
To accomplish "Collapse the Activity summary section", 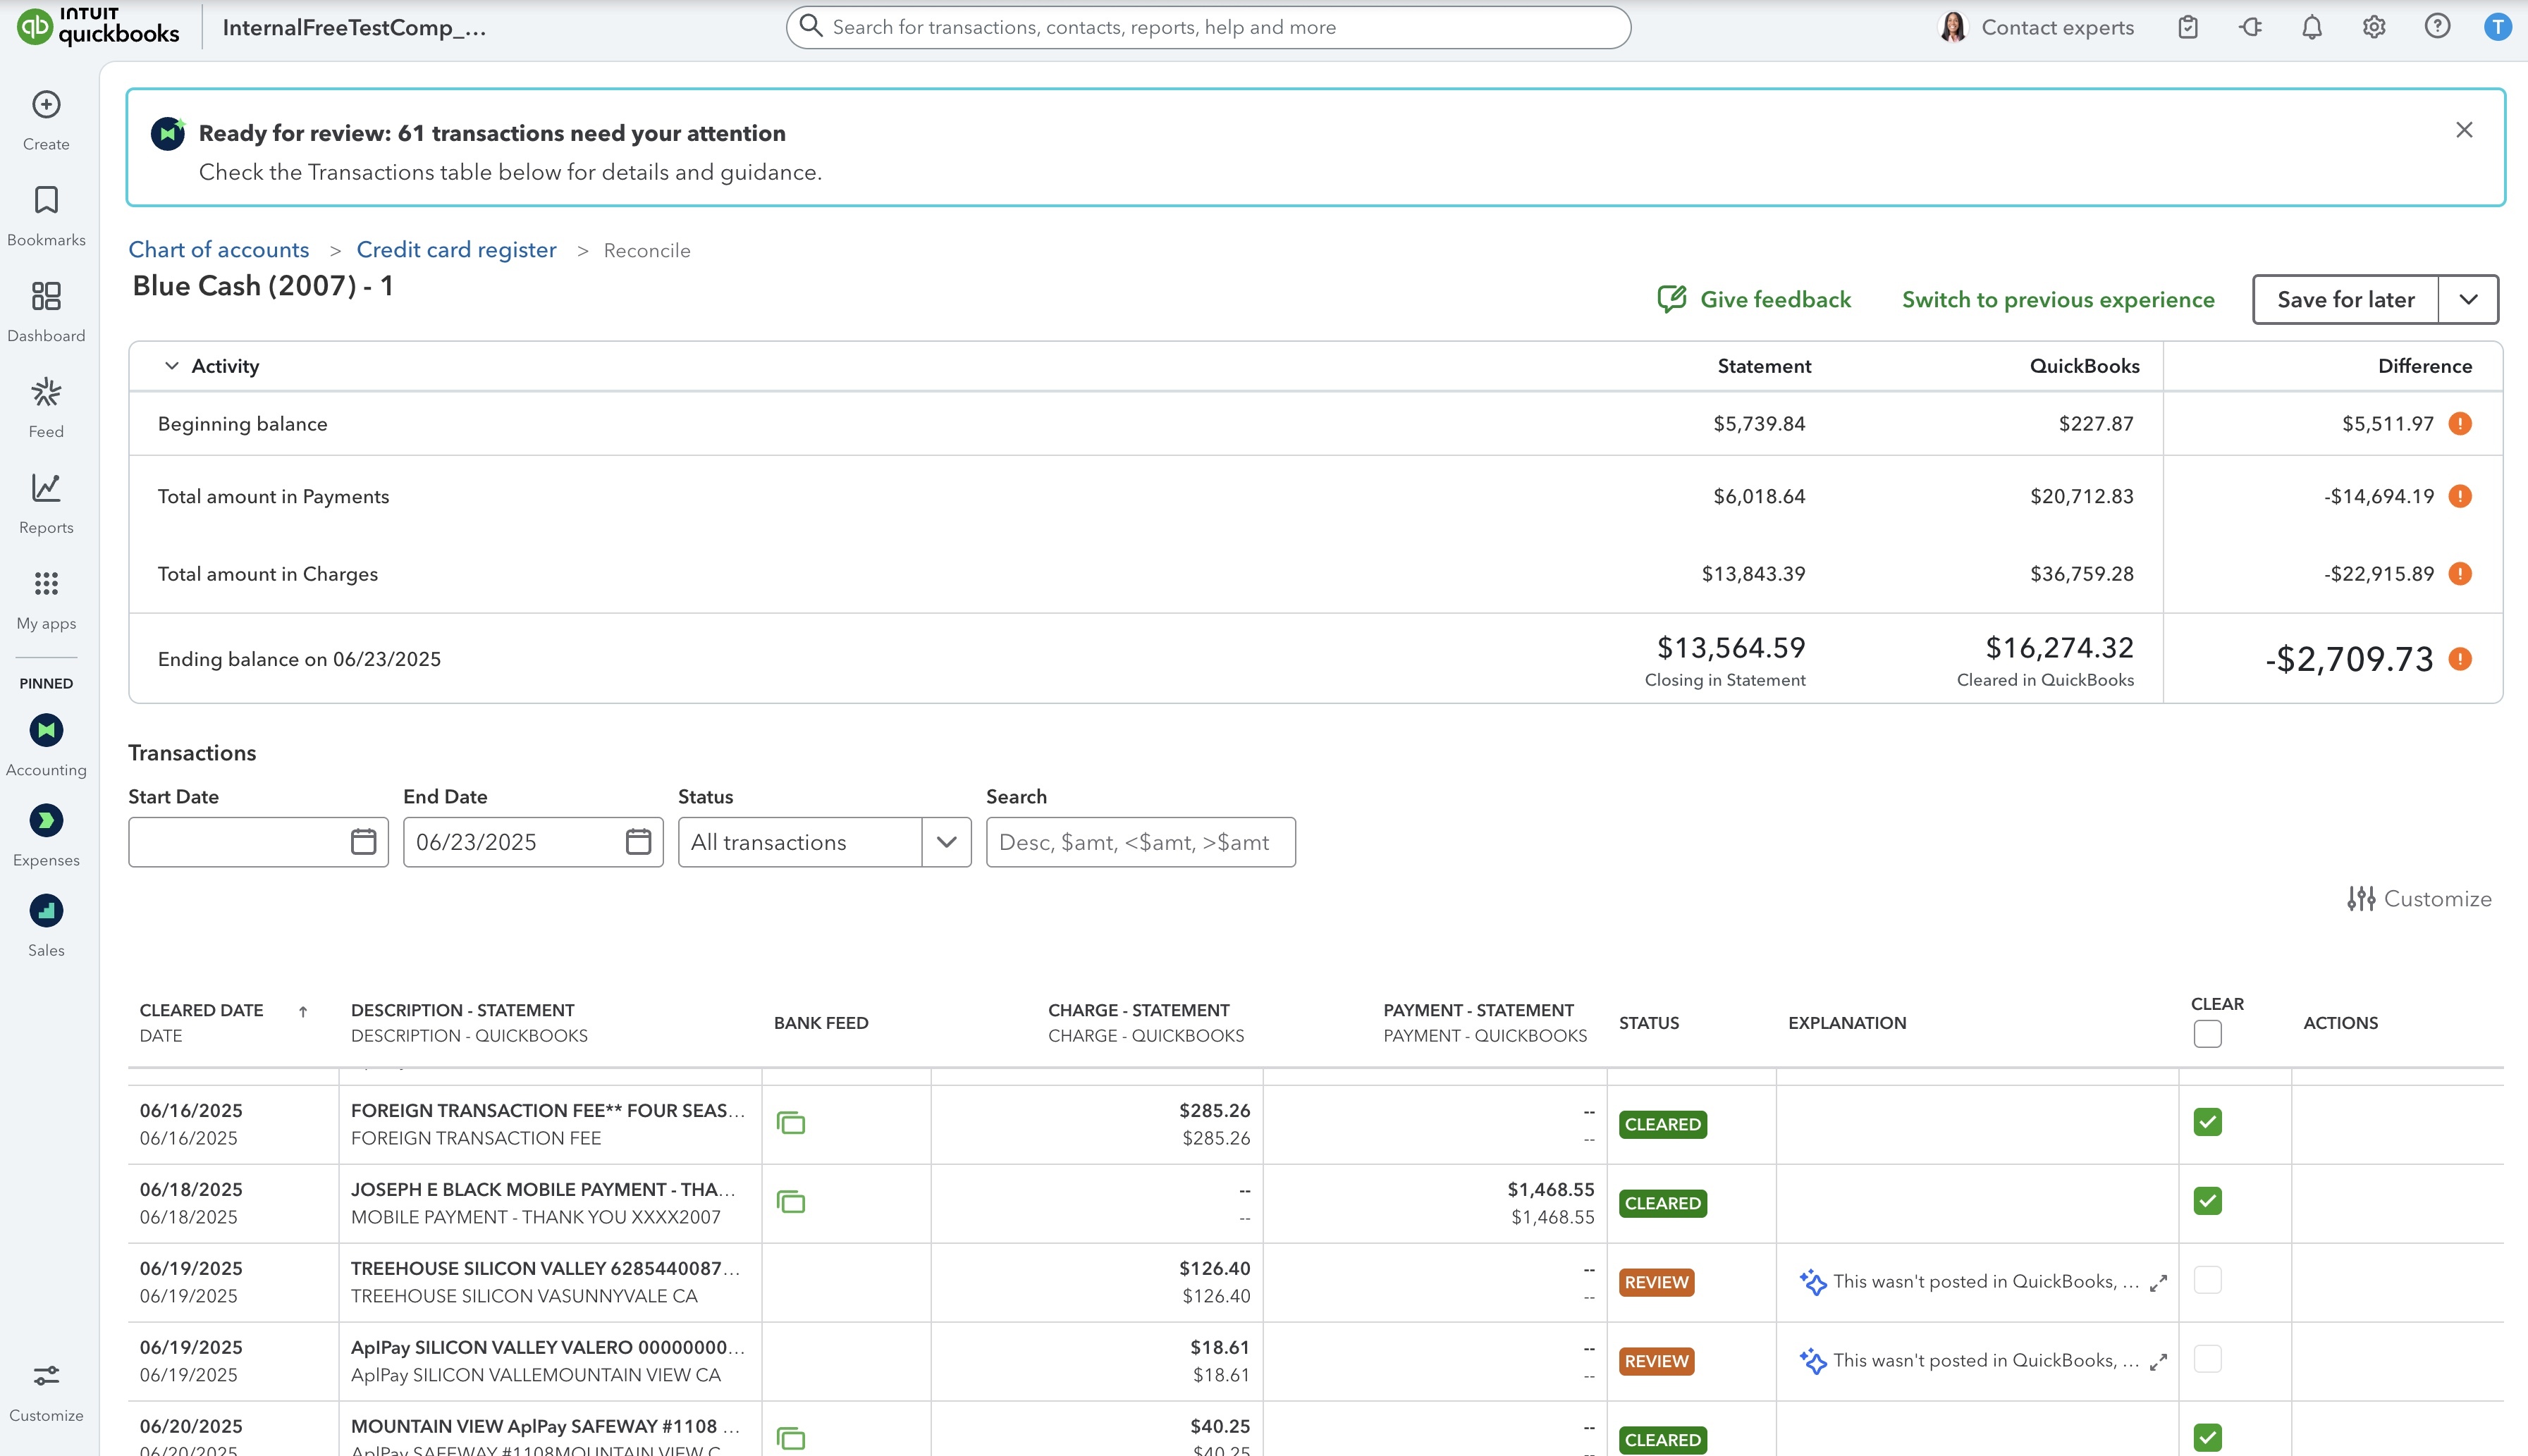I will click(x=172, y=366).
